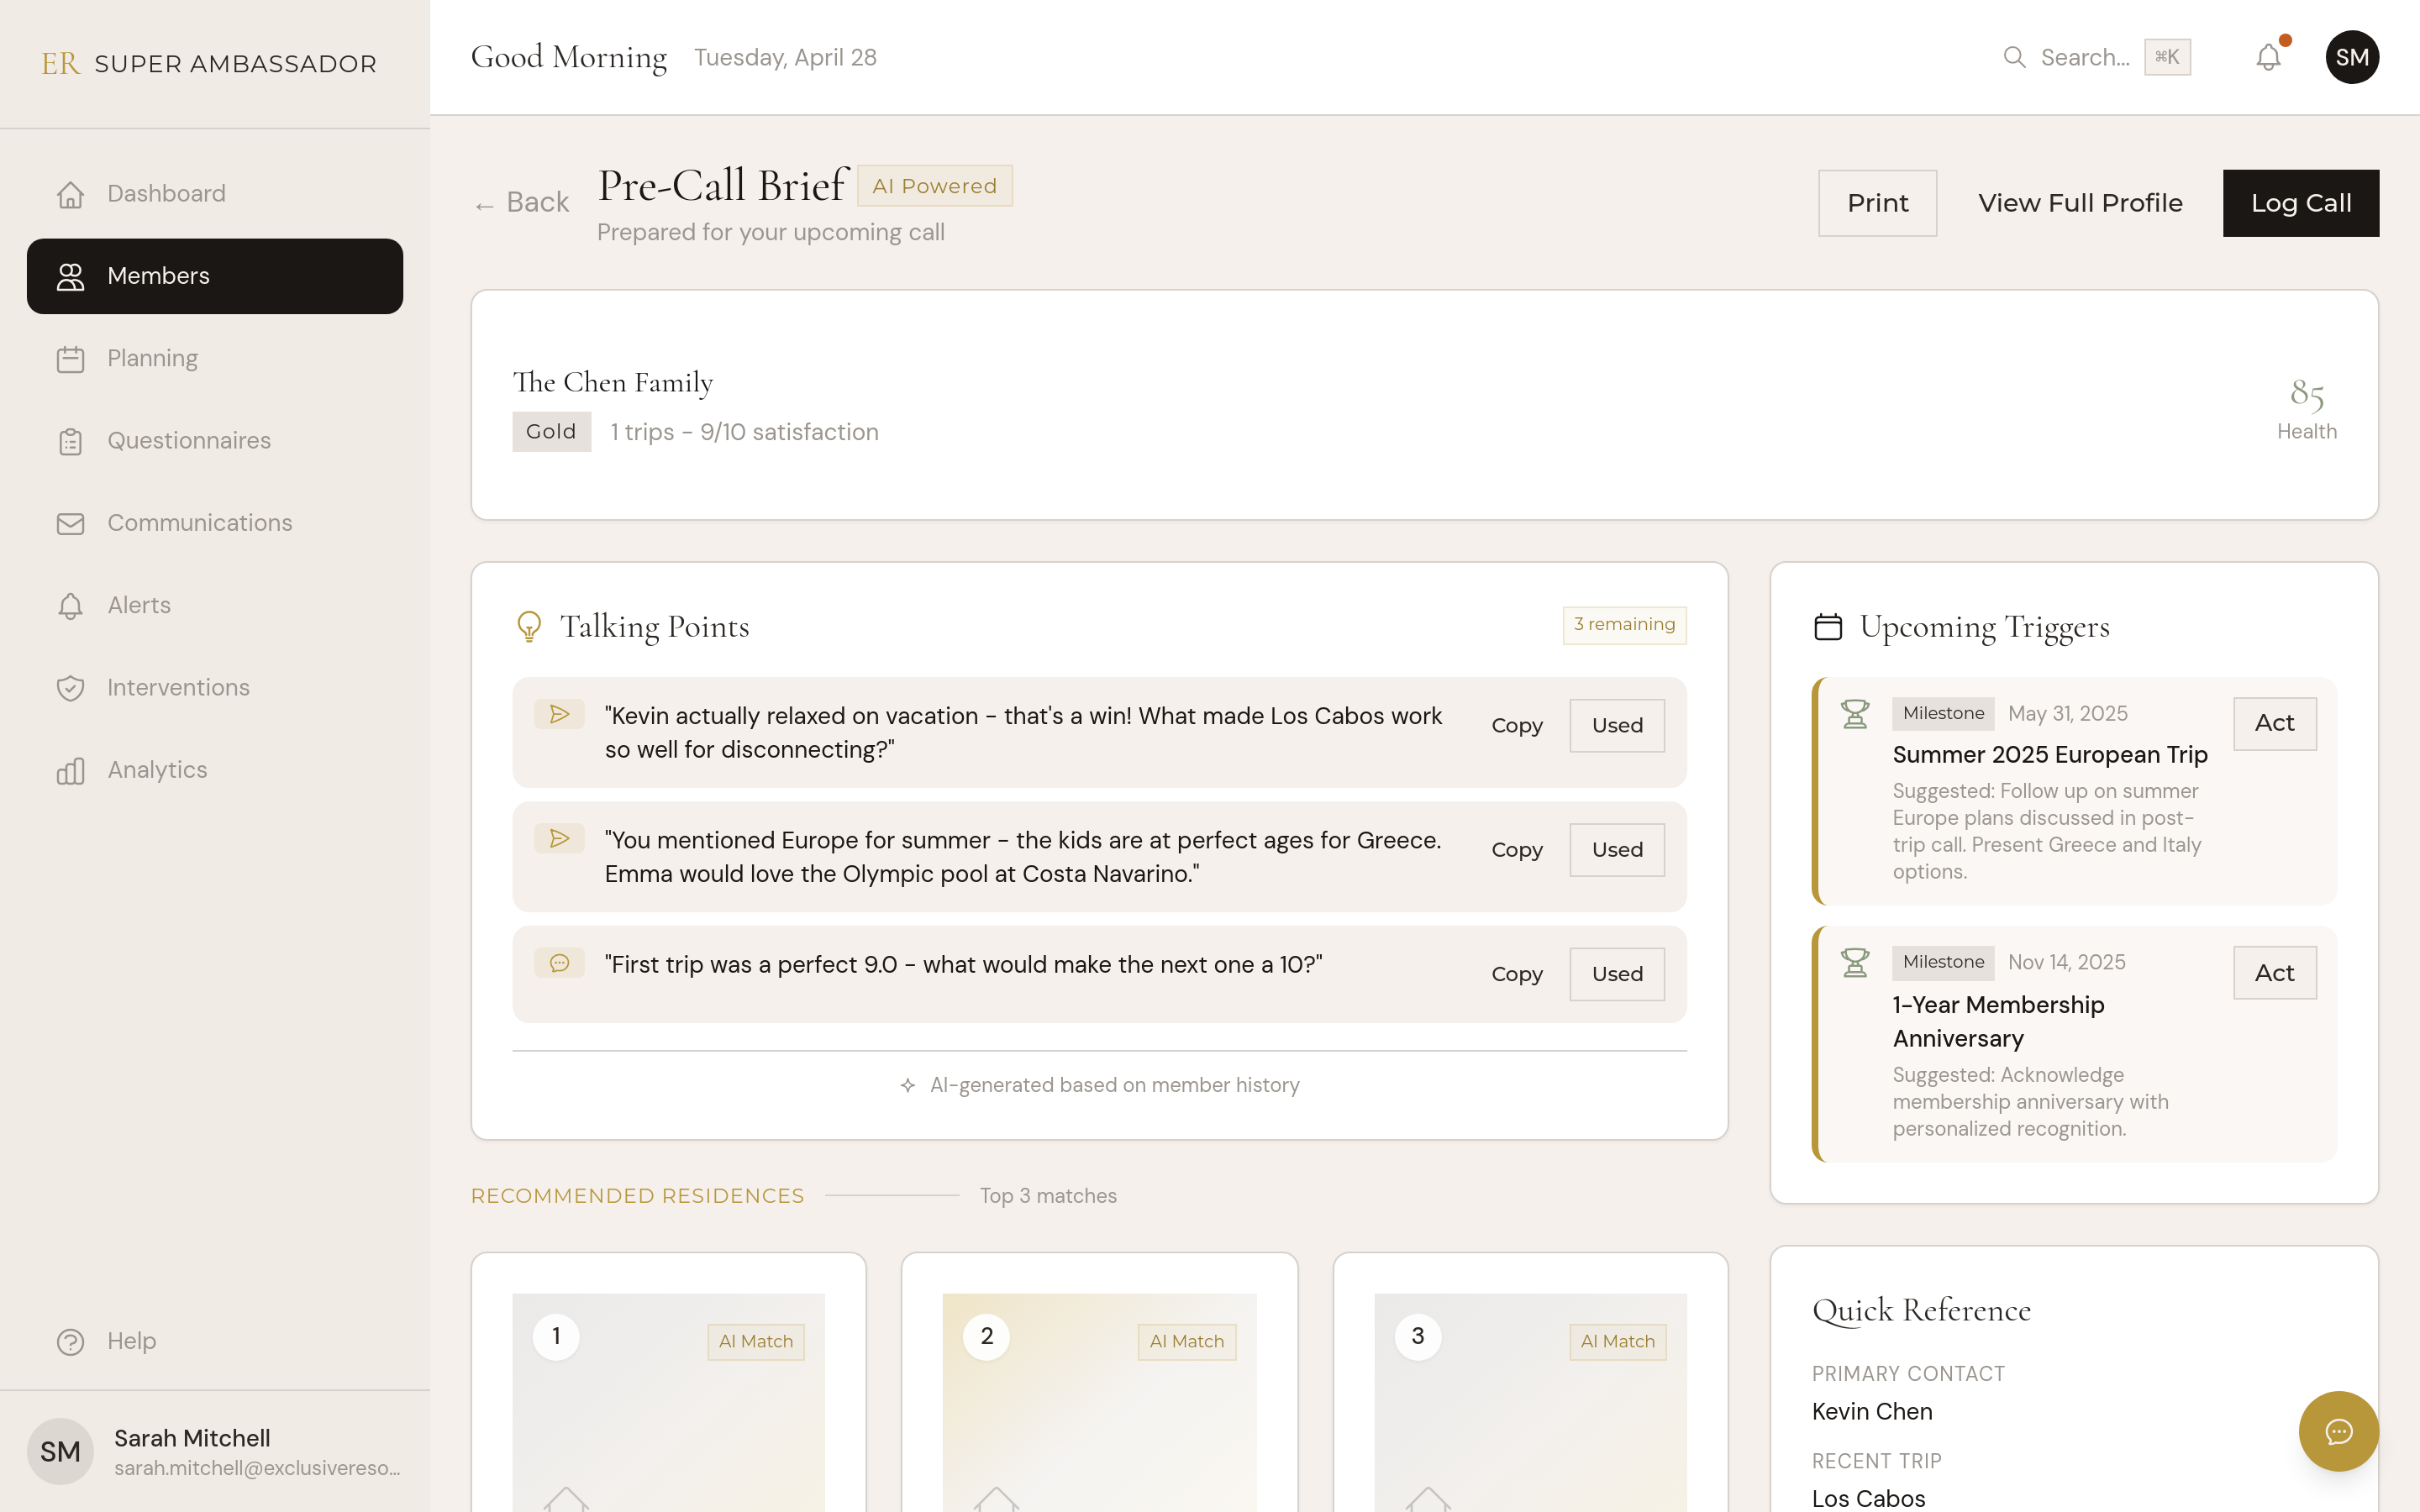Image resolution: width=2420 pixels, height=1512 pixels.
Task: Mark the First trip 9.0 point as Used
Action: (1617, 974)
